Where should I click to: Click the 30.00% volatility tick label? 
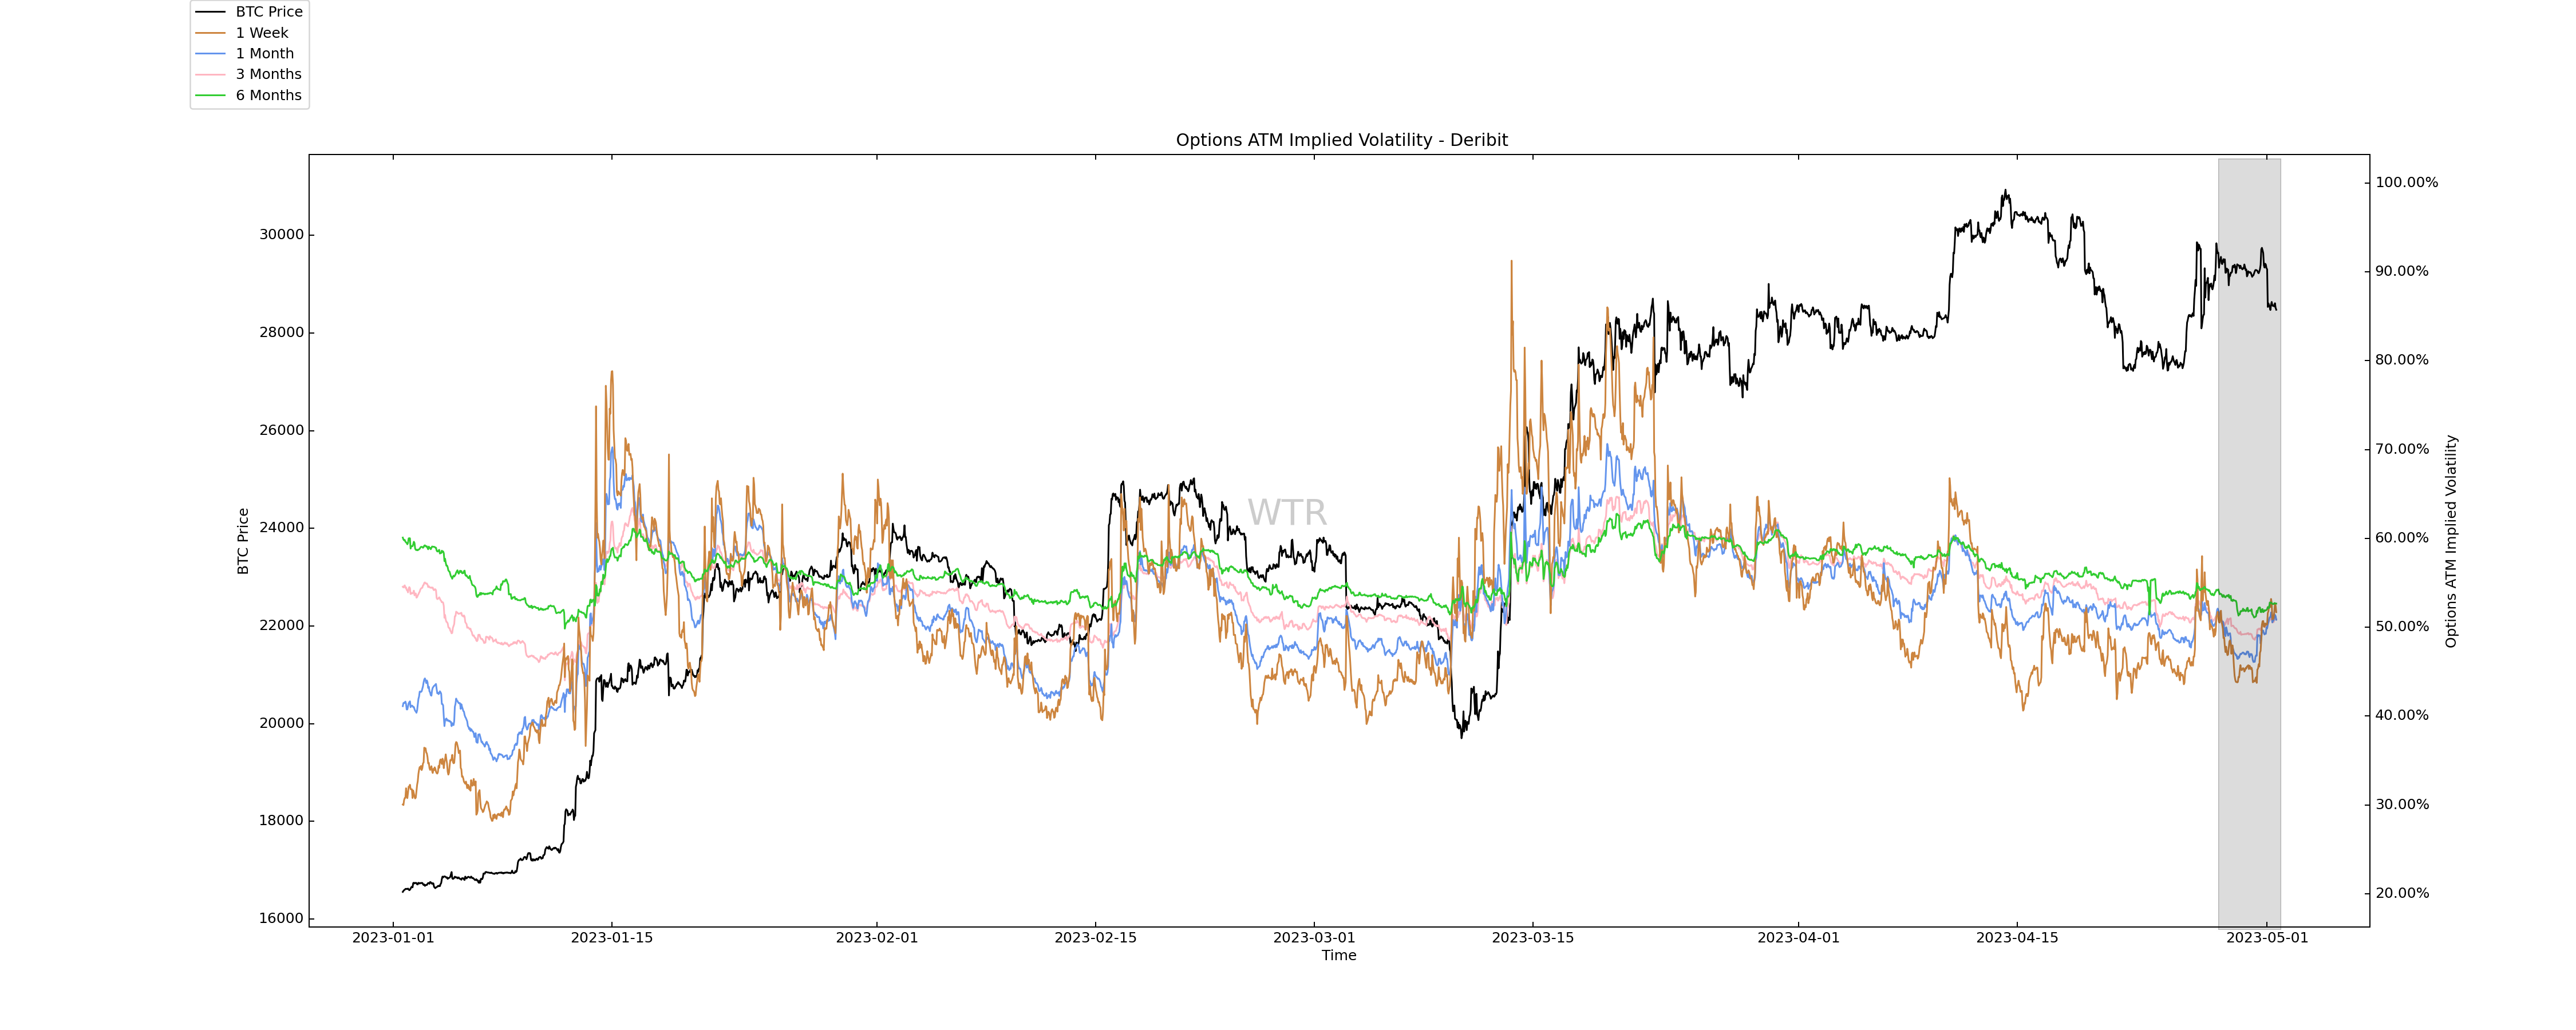[x=2402, y=804]
